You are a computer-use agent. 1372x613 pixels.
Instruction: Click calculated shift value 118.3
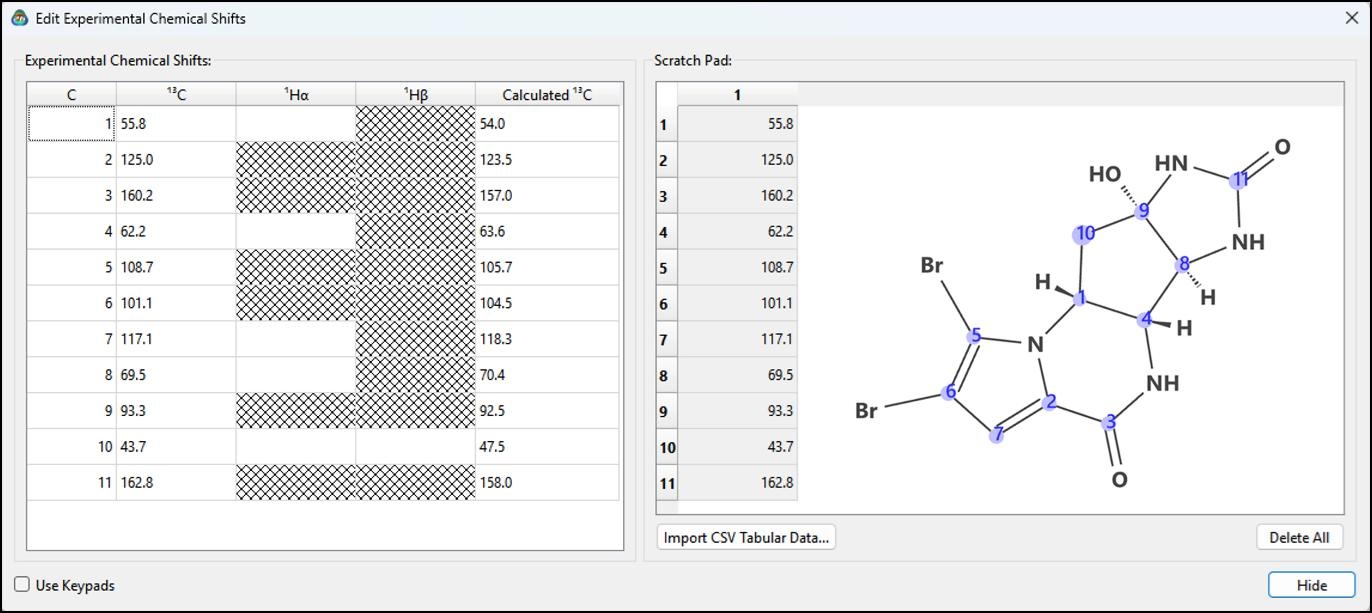[x=547, y=339]
